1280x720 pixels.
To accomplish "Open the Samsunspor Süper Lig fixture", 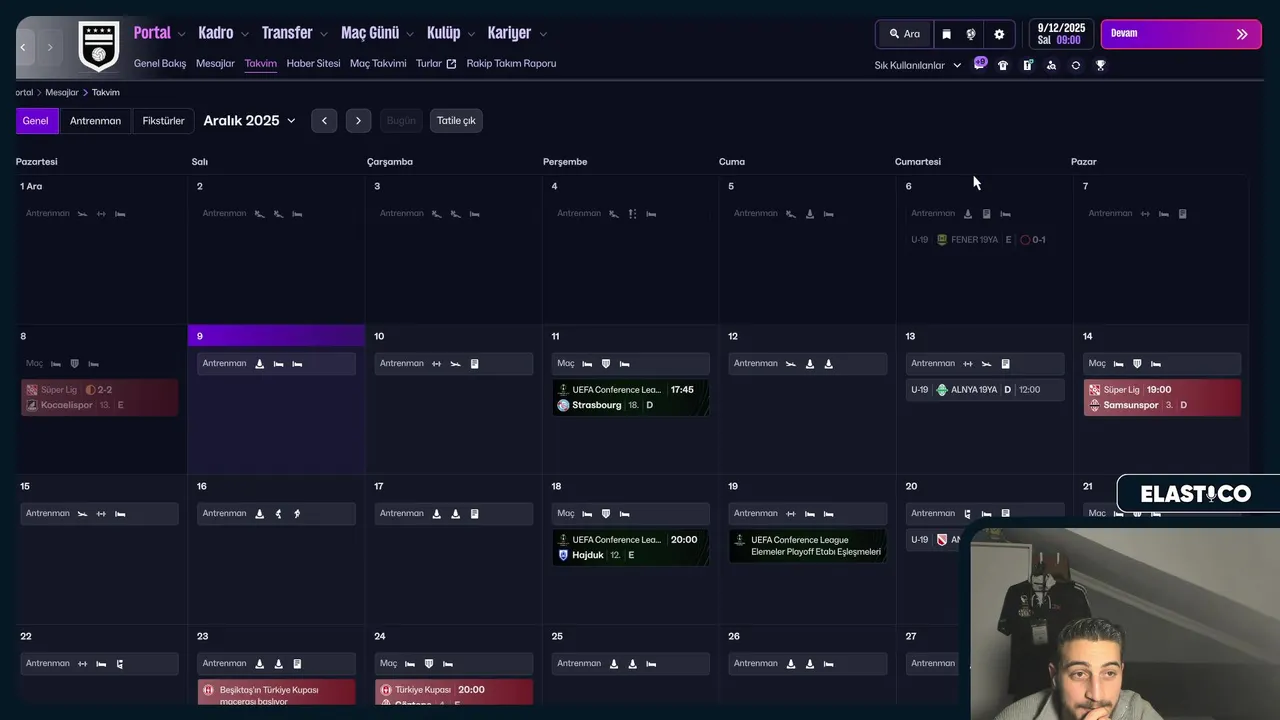I will point(1163,397).
